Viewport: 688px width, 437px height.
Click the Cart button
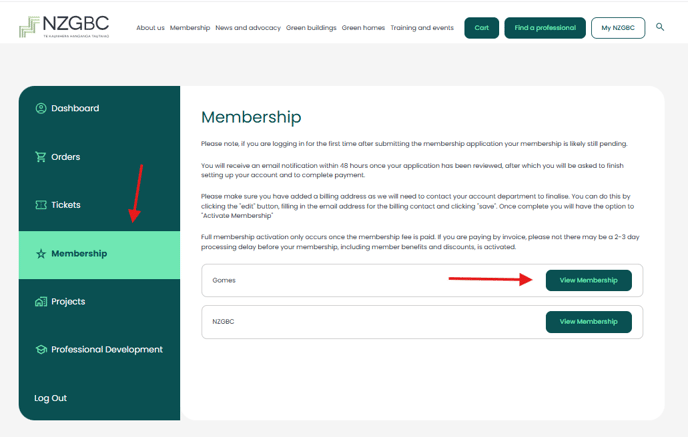point(481,28)
